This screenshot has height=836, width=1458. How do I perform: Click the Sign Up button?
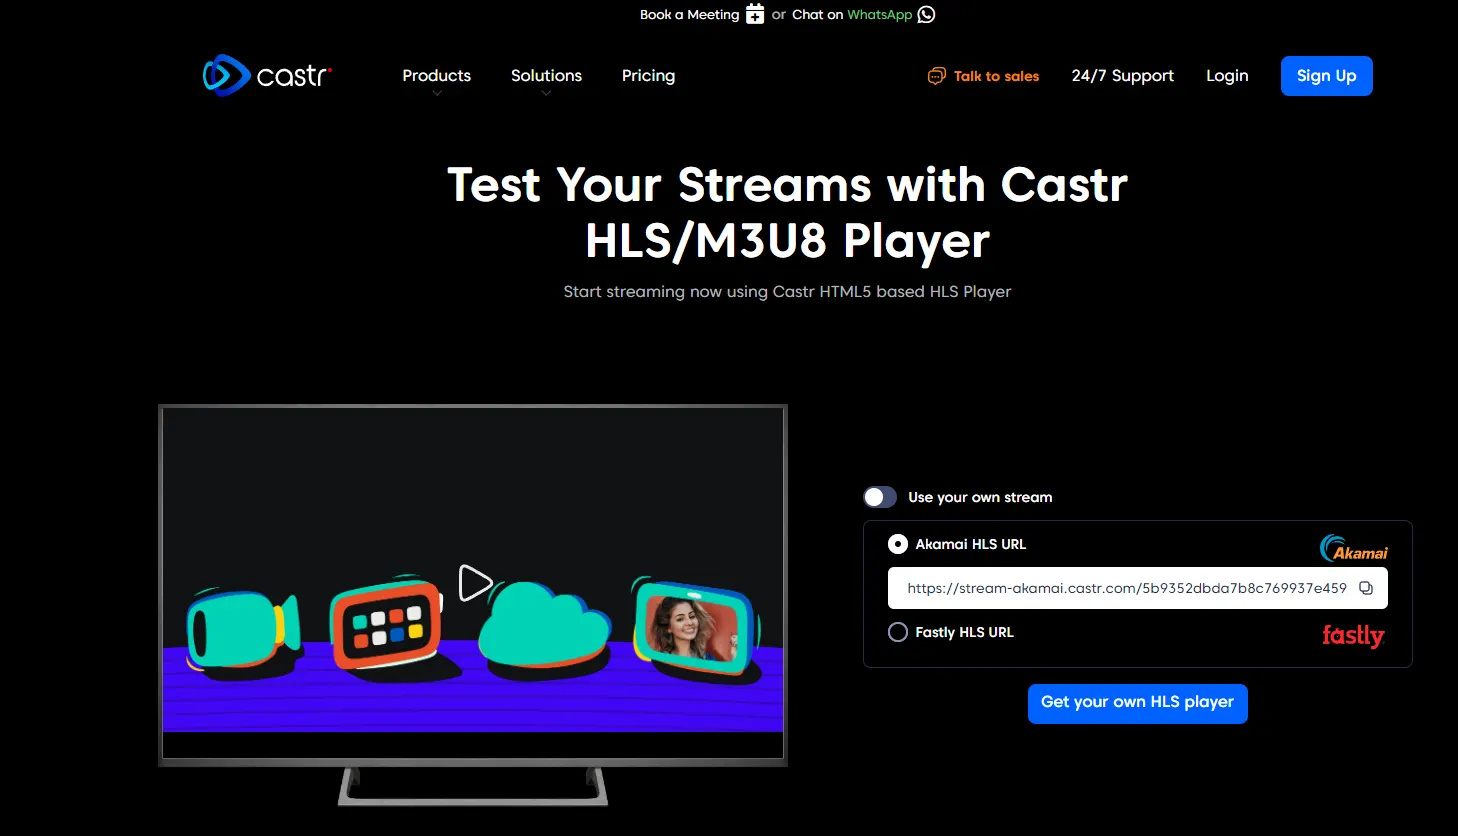[1326, 76]
